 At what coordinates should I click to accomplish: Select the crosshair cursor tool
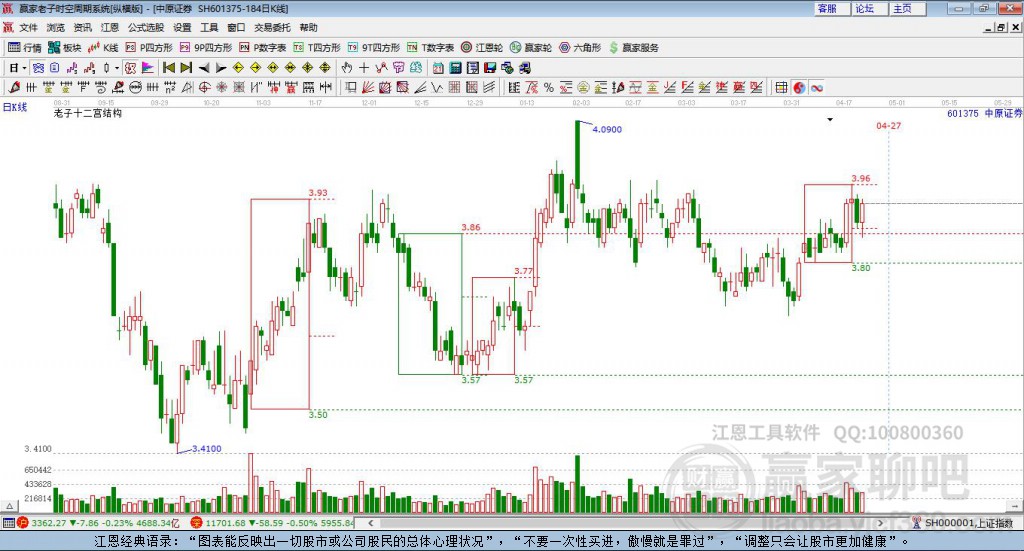point(364,68)
